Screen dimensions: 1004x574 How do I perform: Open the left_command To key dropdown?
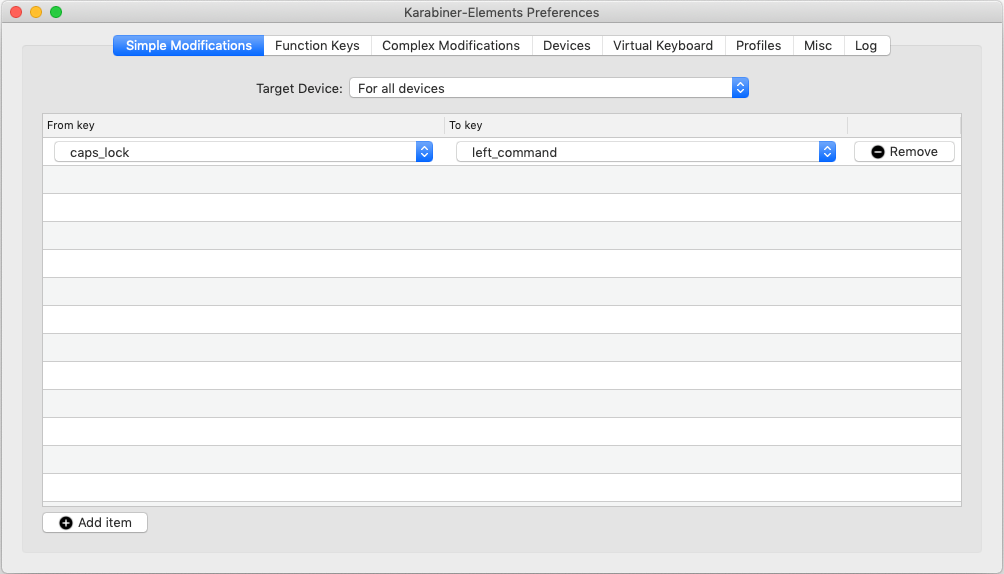click(x=645, y=152)
